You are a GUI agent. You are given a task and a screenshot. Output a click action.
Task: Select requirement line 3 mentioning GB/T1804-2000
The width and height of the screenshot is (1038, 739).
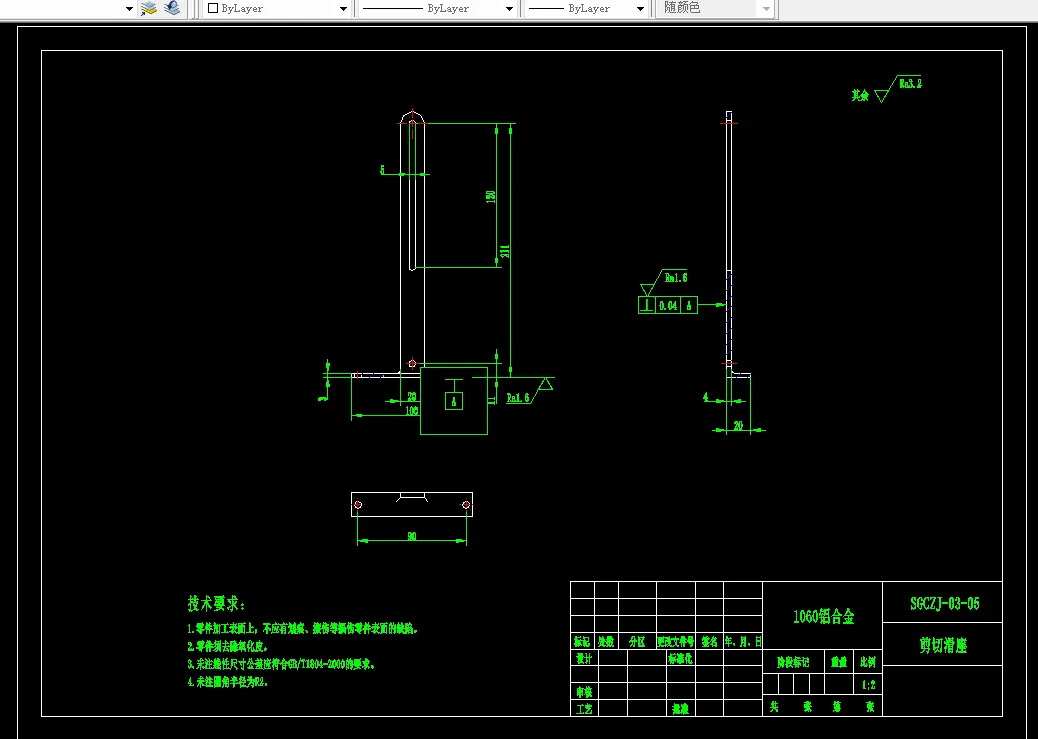click(x=281, y=664)
